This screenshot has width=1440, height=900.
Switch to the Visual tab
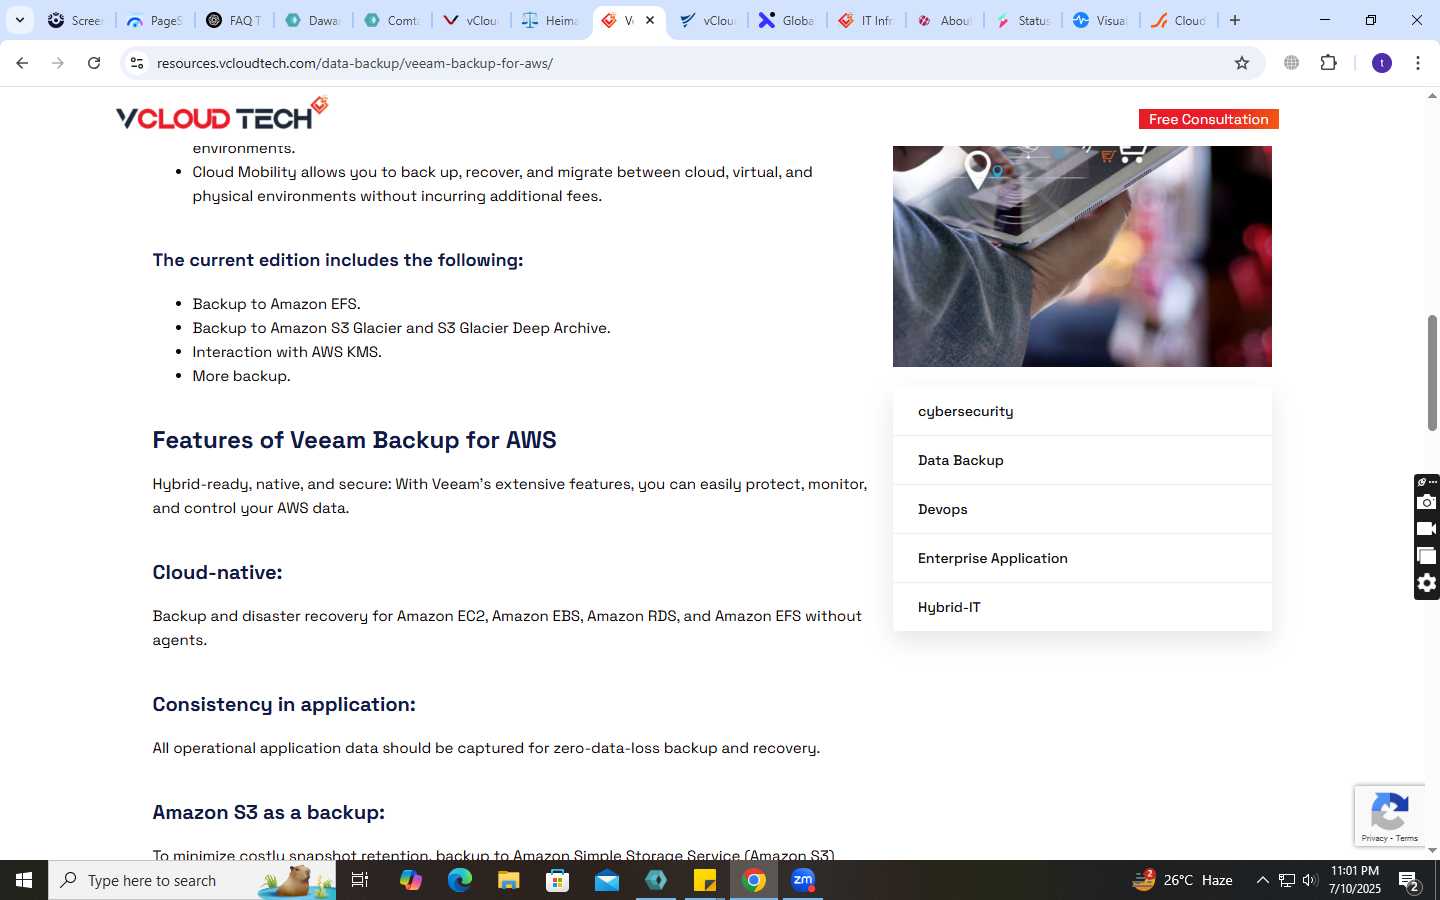[x=1100, y=20]
